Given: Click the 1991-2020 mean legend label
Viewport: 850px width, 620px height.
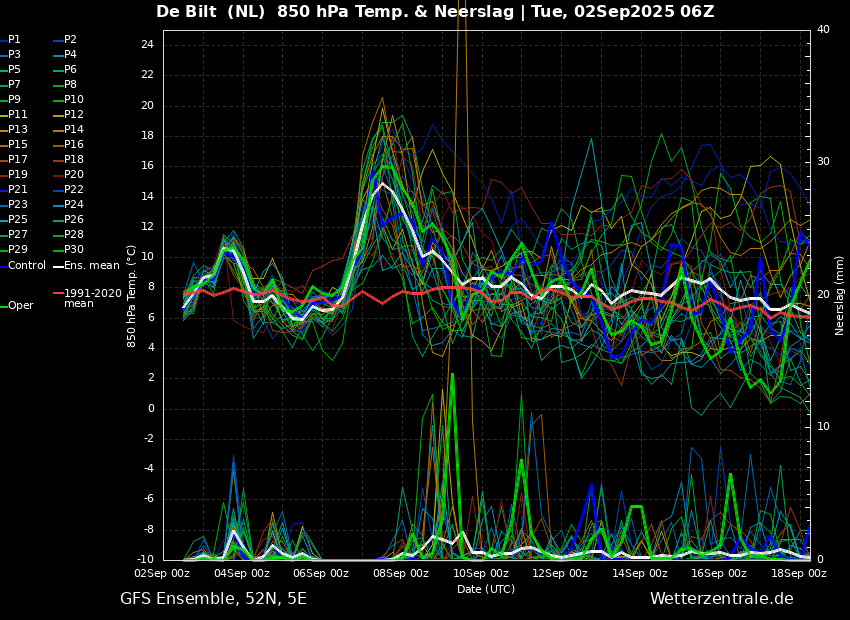Looking at the screenshot, I should [x=92, y=299].
